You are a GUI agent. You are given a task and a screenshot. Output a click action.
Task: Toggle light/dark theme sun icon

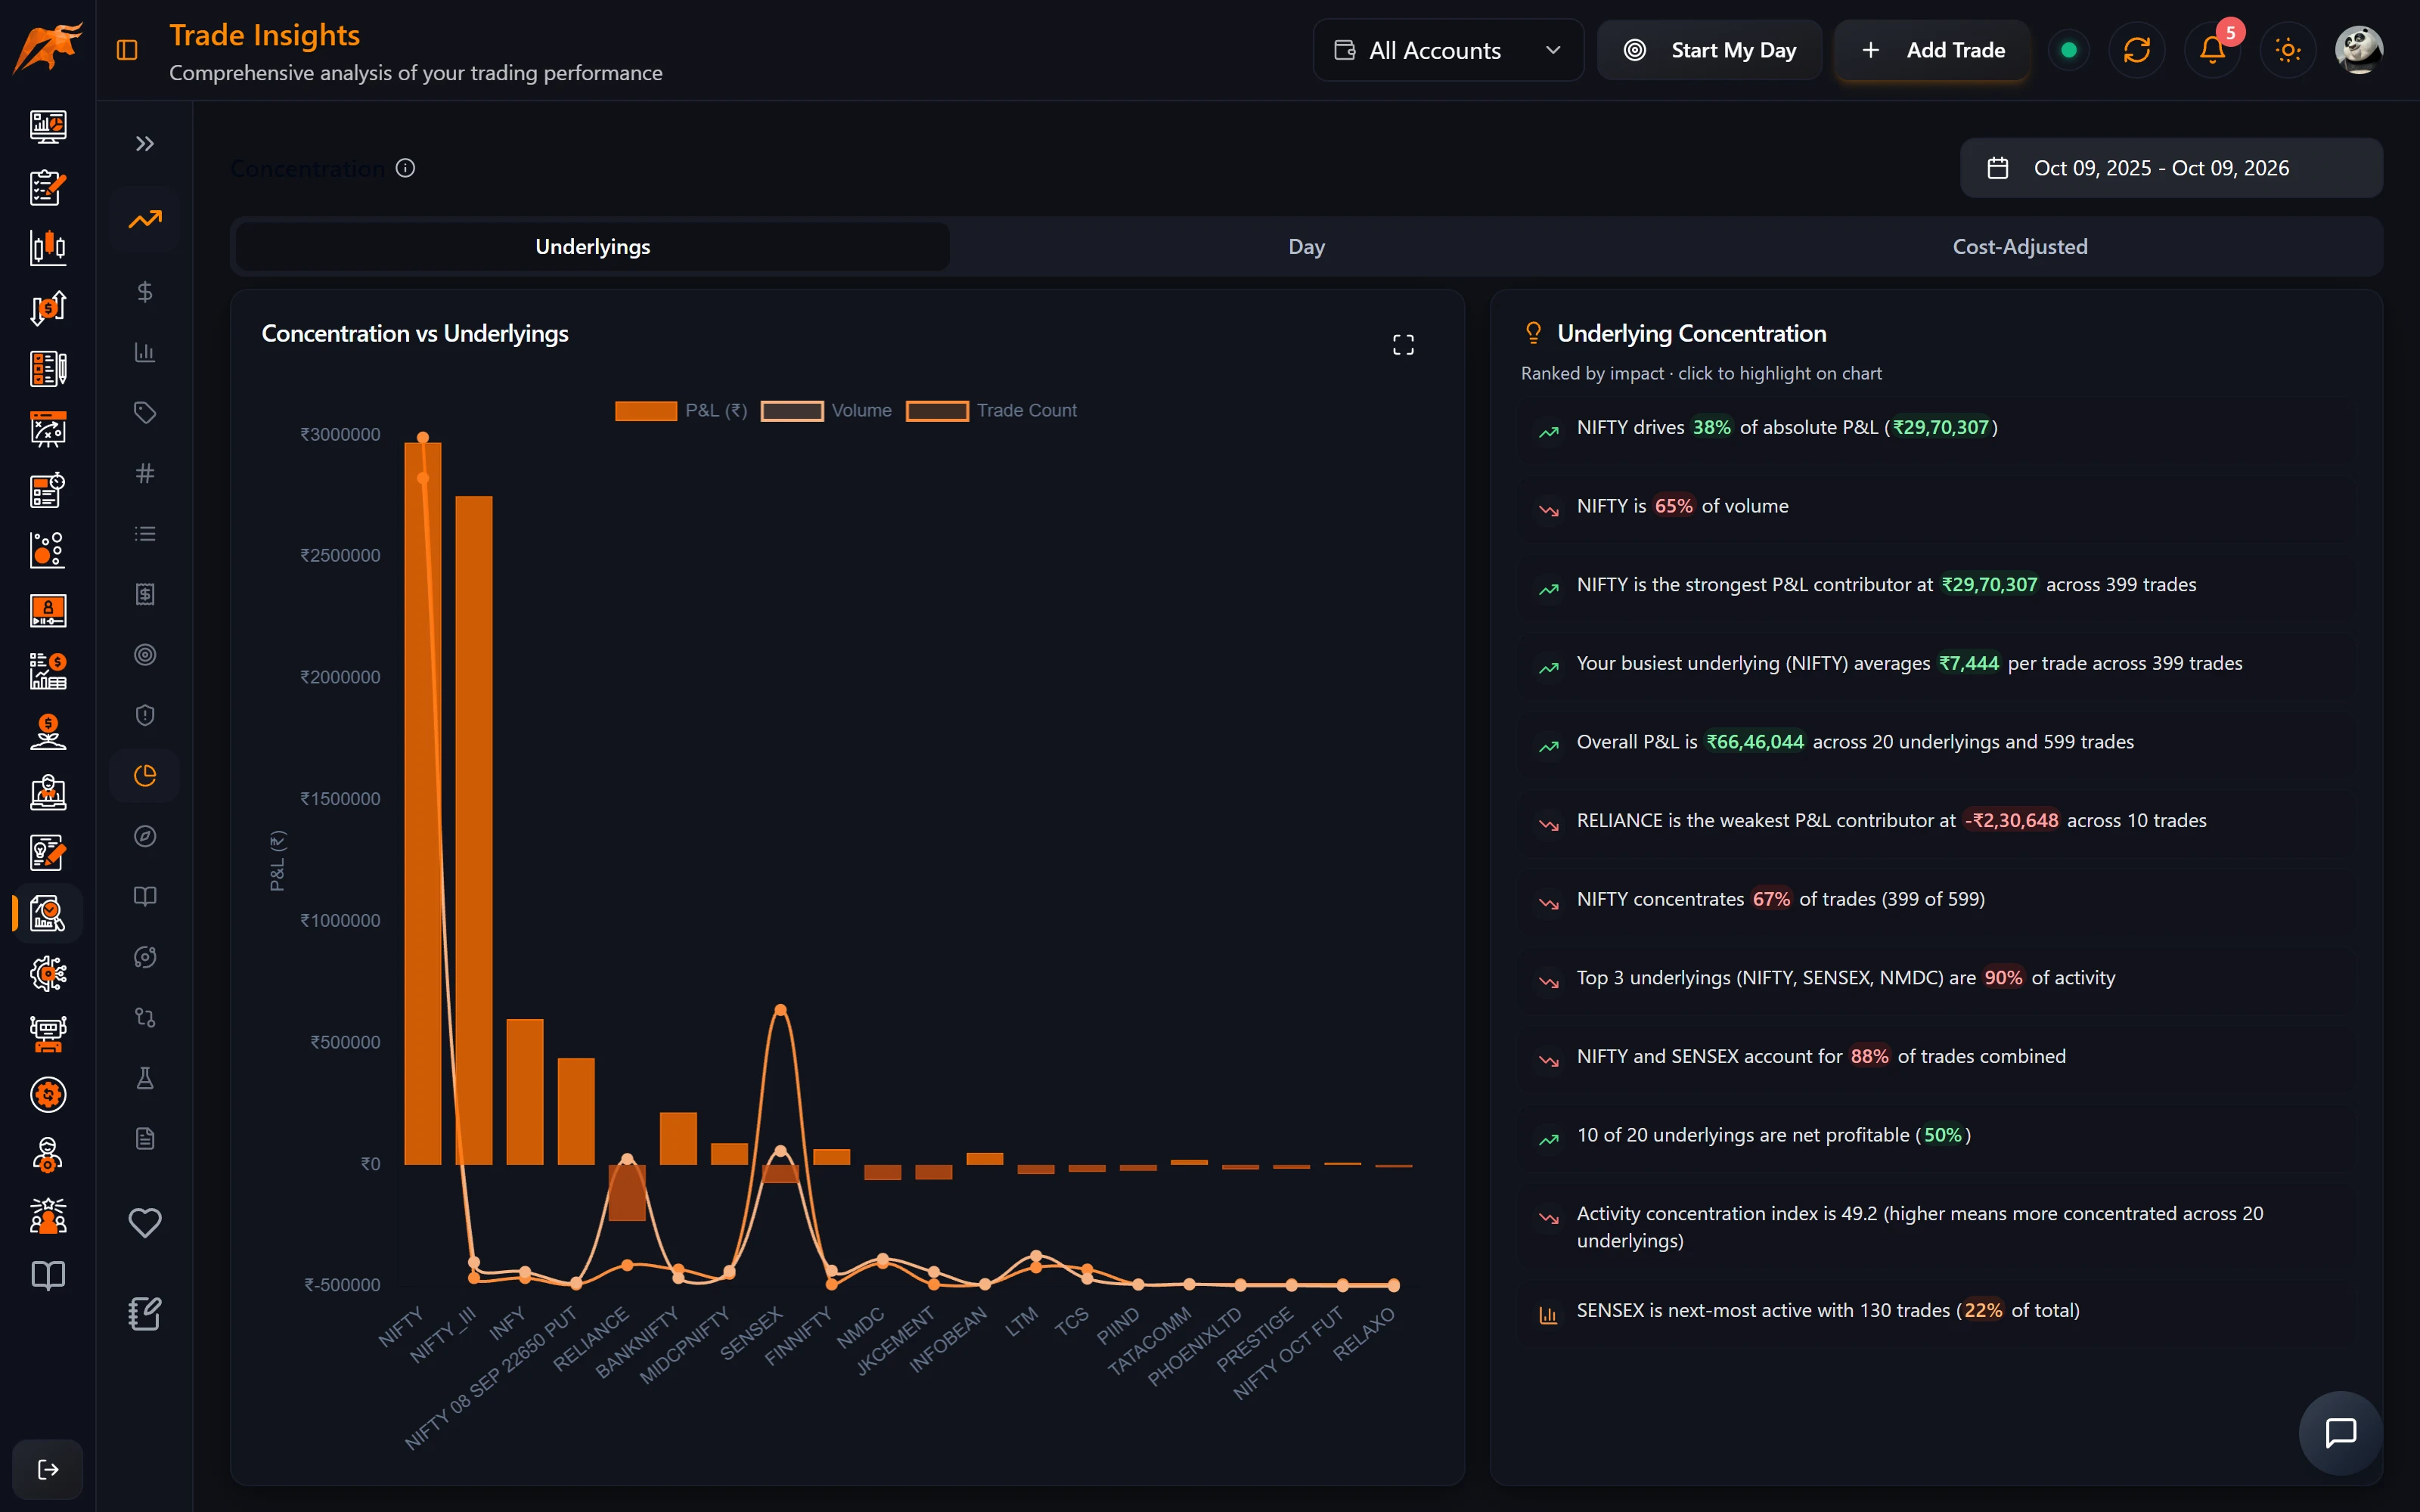(x=2288, y=50)
